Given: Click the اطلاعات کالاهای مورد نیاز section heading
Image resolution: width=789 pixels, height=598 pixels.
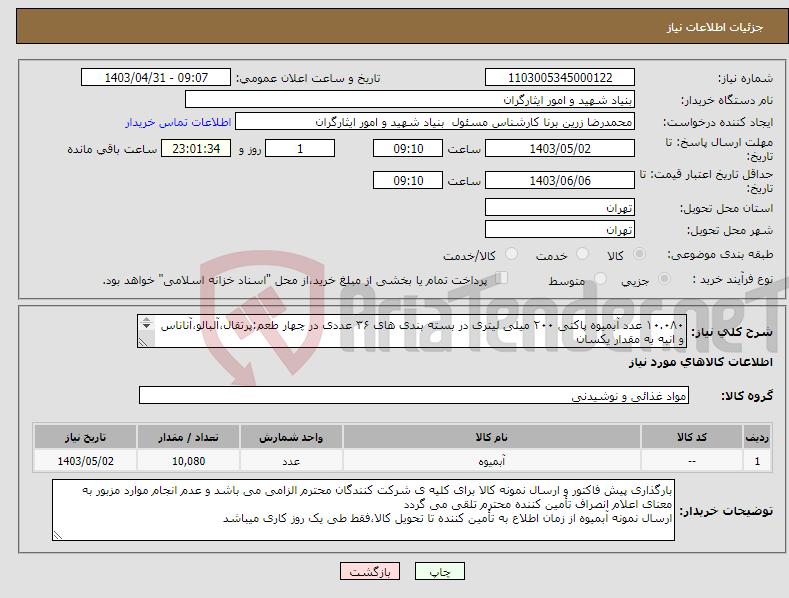Looking at the screenshot, I should pyautogui.click(x=700, y=362).
